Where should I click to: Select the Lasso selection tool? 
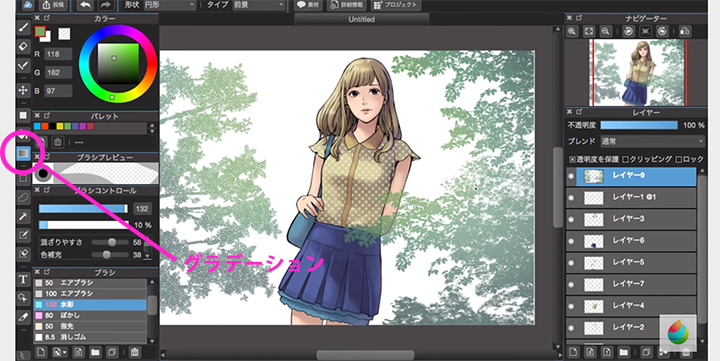[23, 197]
